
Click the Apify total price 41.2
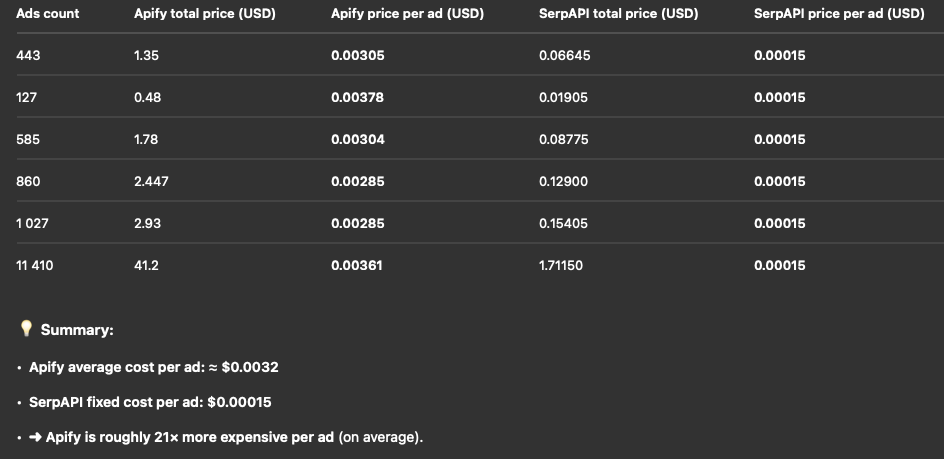pos(146,266)
